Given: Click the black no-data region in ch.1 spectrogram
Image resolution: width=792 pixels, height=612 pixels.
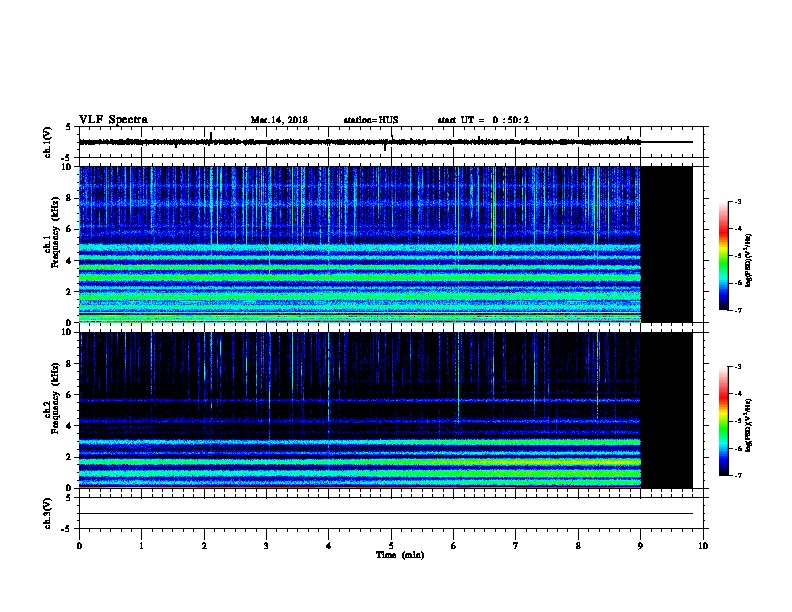Looking at the screenshot, I should [x=666, y=244].
